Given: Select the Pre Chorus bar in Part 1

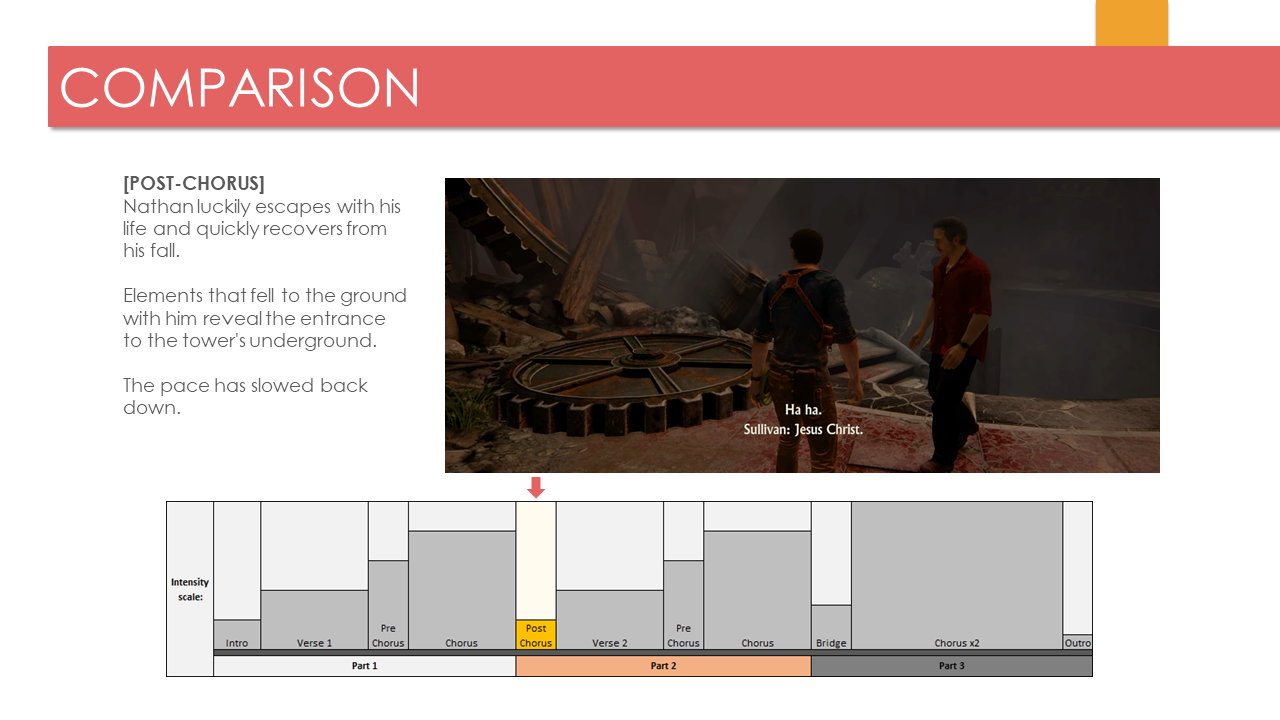Looking at the screenshot, I should (x=388, y=605).
